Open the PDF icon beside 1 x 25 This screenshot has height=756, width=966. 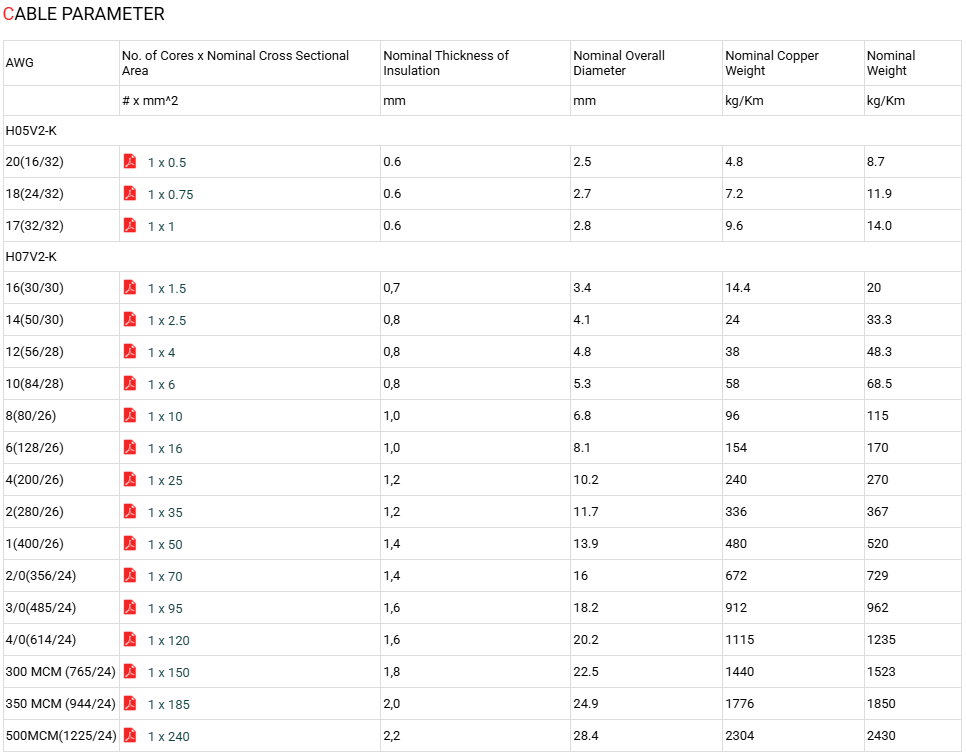(130, 480)
